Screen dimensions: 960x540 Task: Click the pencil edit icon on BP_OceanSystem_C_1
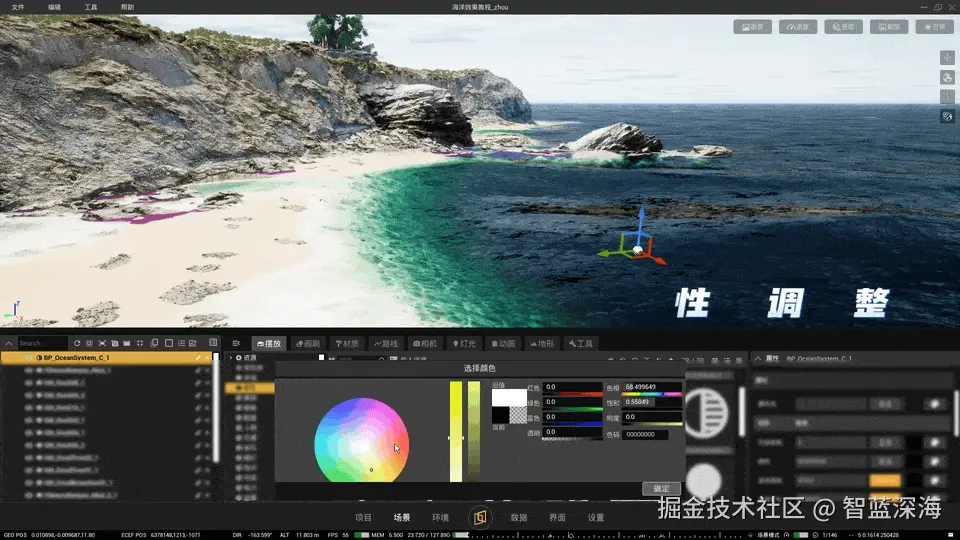click(198, 358)
